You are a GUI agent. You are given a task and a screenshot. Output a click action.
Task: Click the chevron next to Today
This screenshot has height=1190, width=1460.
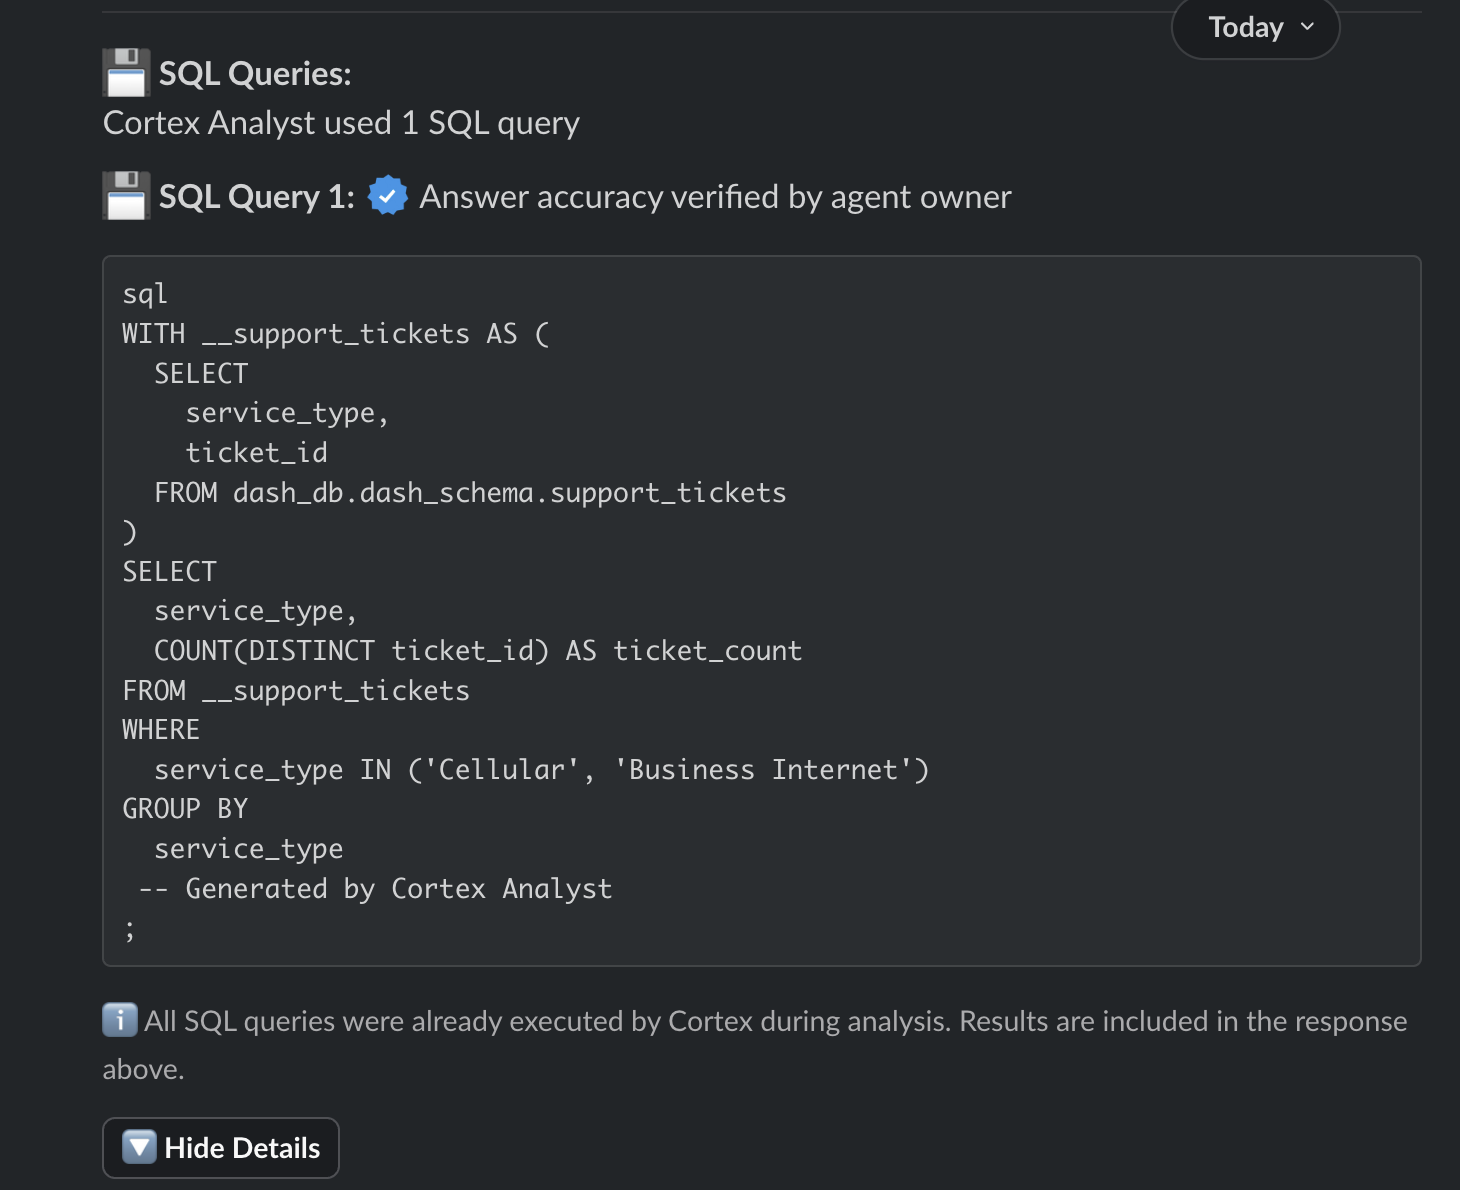click(1308, 28)
